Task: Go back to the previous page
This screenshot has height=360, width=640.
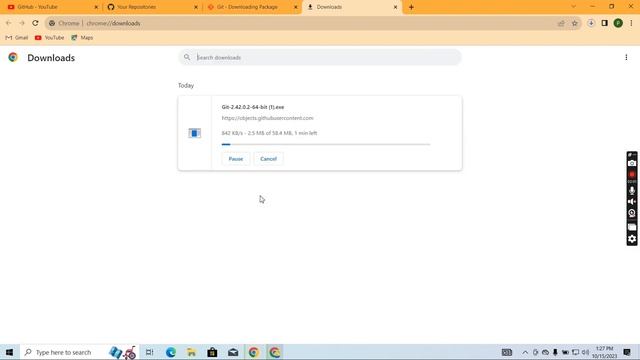Action: tap(9, 23)
